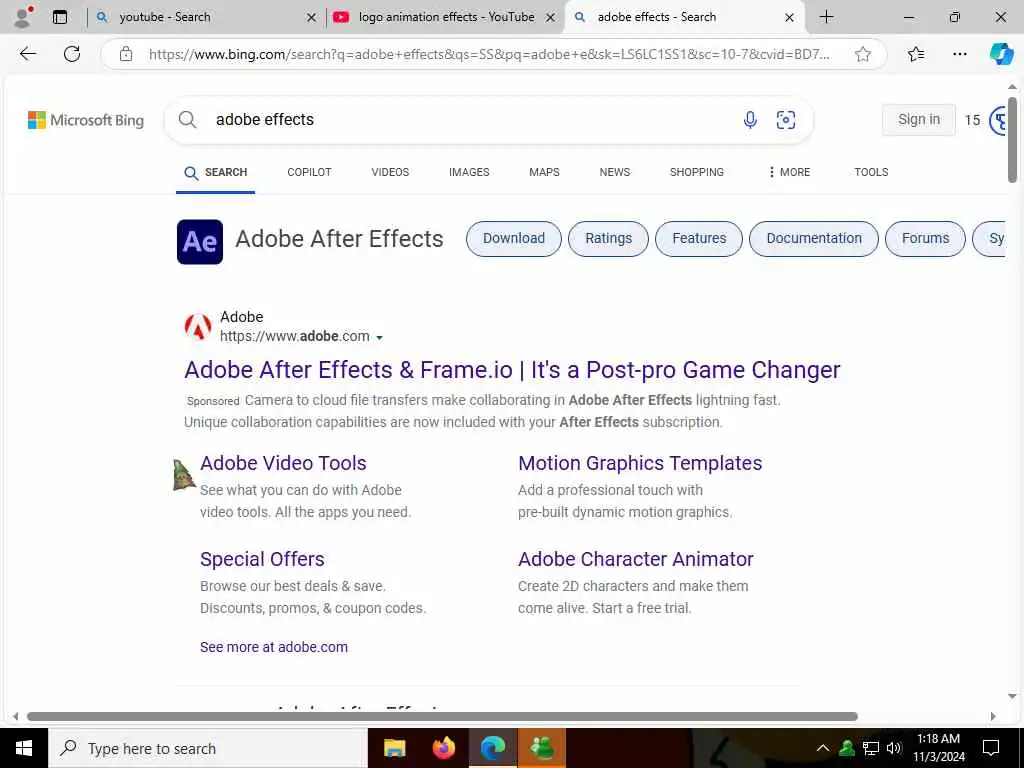Launch Firefox from taskbar
This screenshot has width=1024, height=768.
(444, 748)
